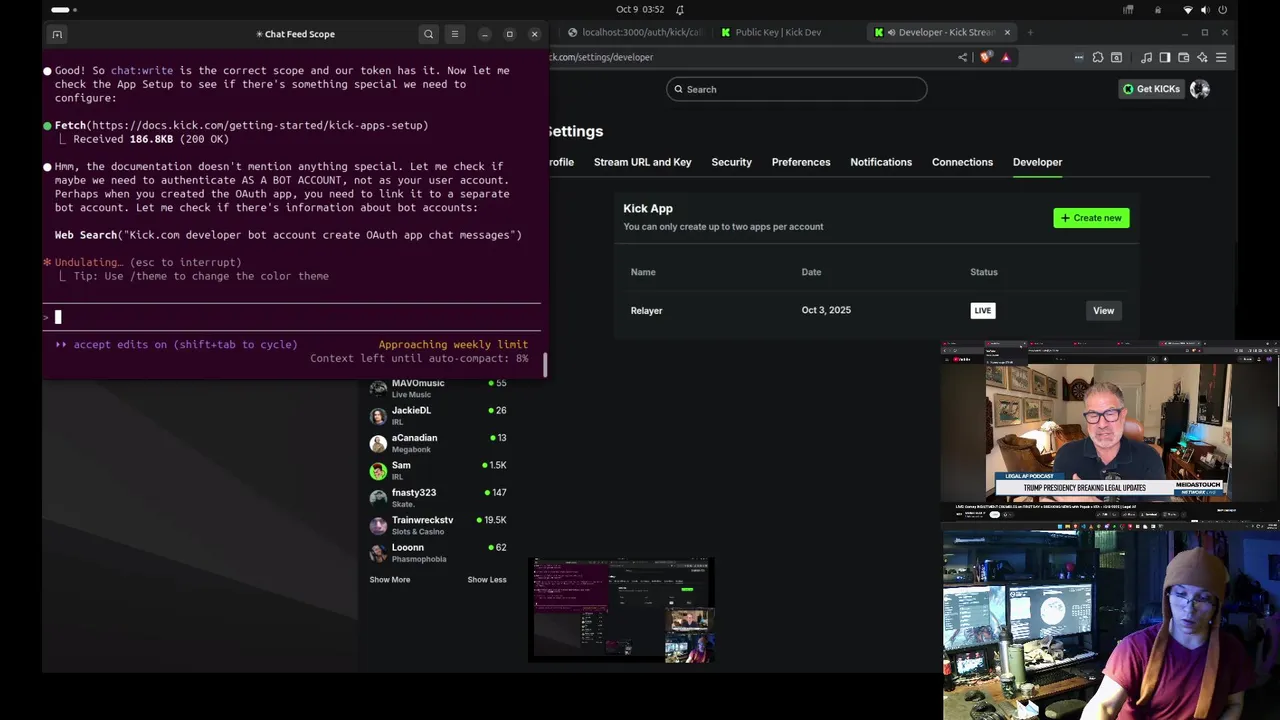
Task: Click the terminal window scrollbar
Action: coord(545,365)
